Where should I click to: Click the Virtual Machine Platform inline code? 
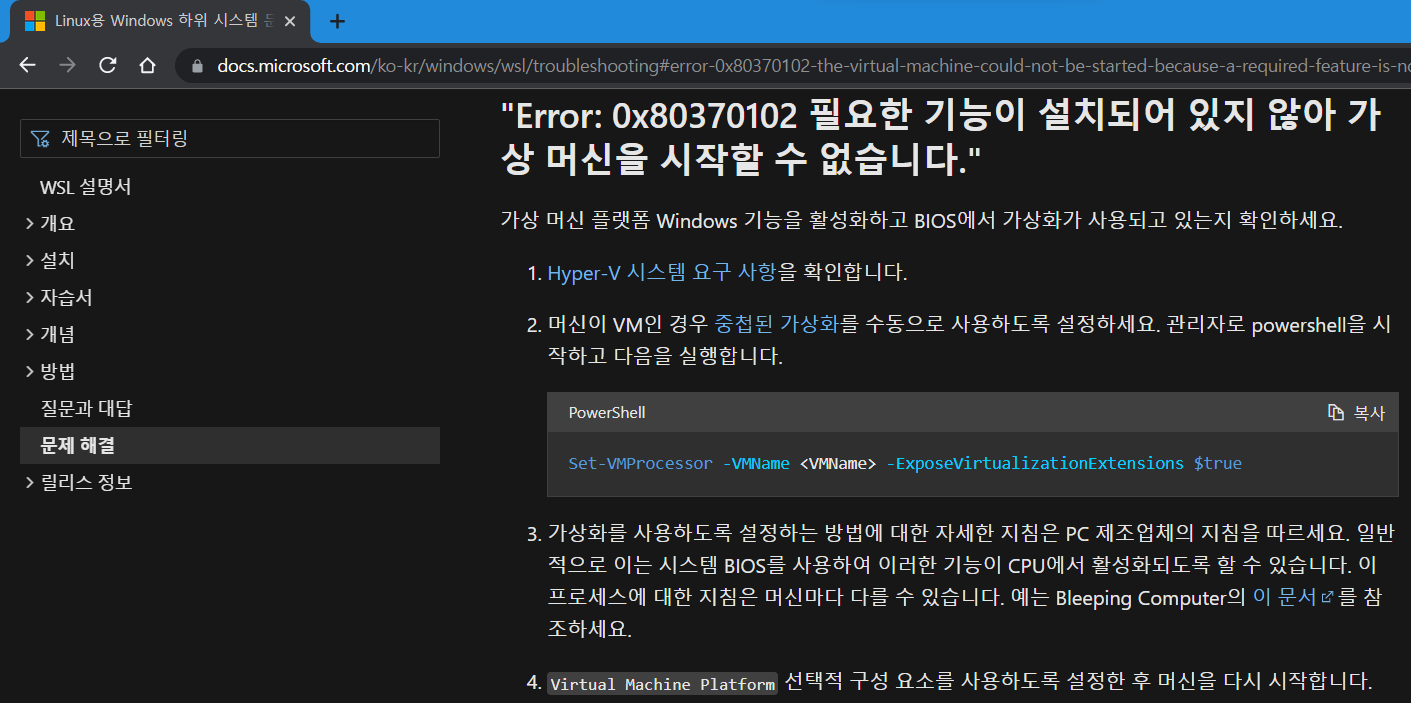coord(662,684)
